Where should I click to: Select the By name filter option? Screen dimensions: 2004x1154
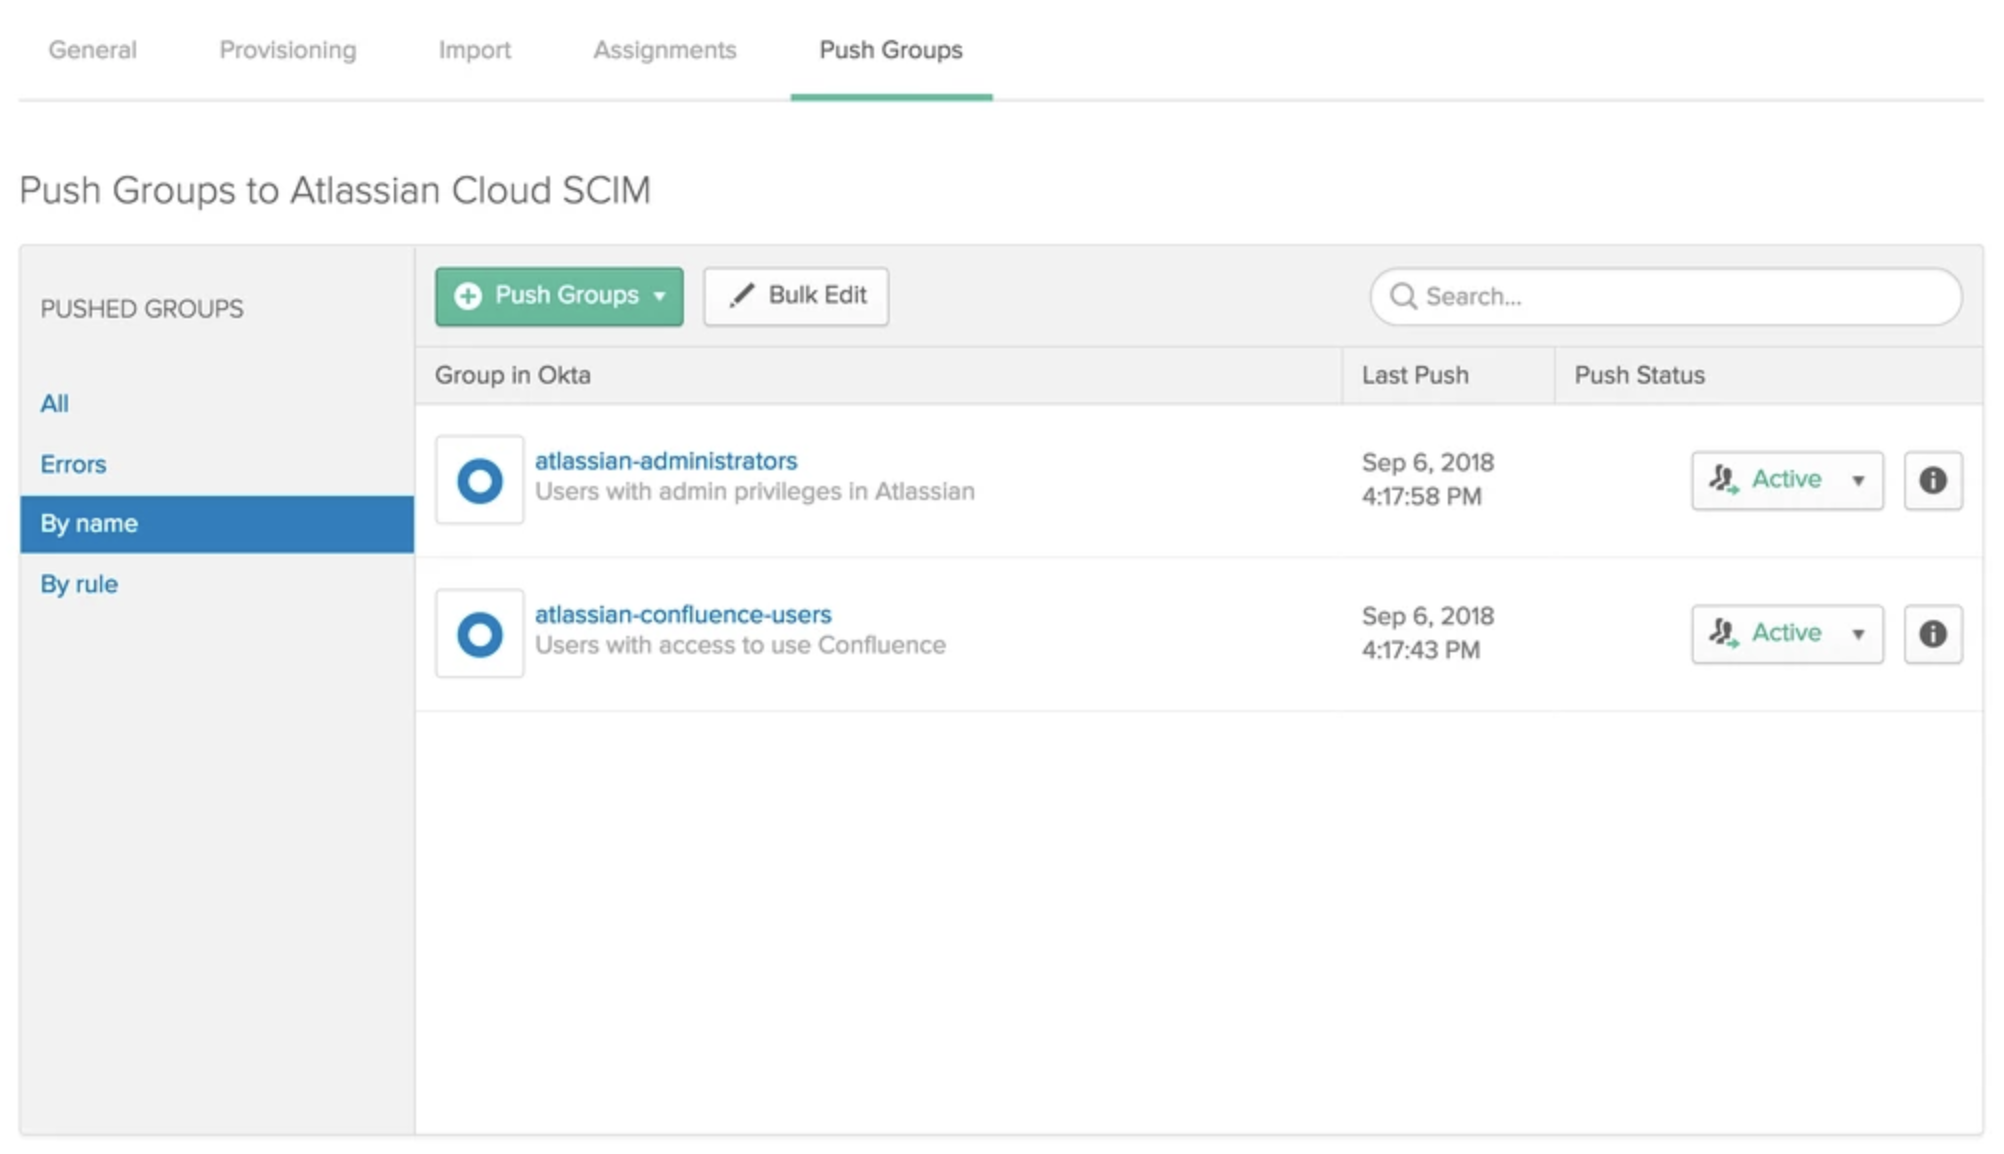[89, 523]
